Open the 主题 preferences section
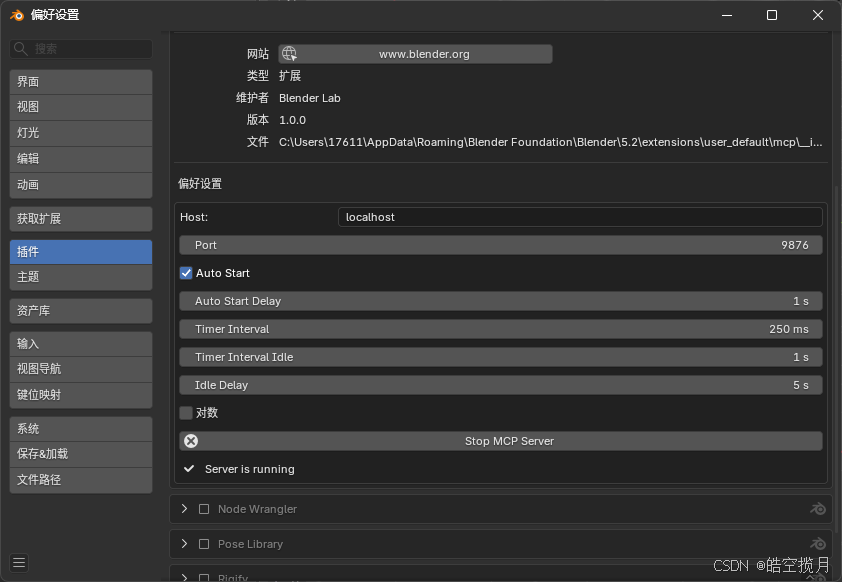Viewport: 842px width, 582px height. pos(81,277)
